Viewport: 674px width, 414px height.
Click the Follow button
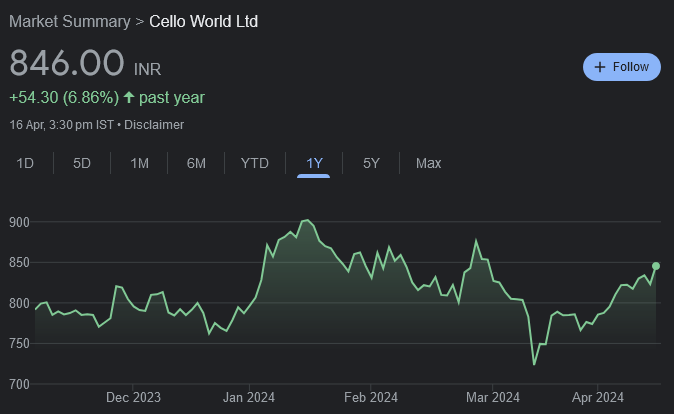(x=622, y=67)
